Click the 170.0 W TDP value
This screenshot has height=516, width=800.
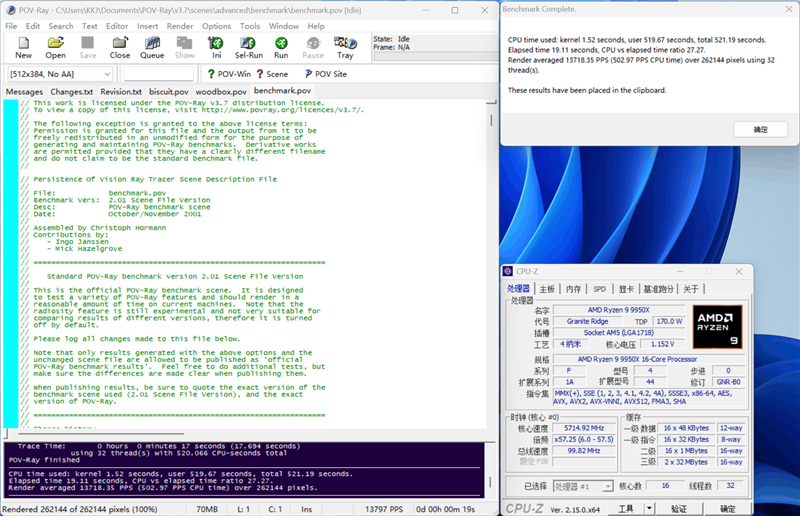pyautogui.click(x=669, y=322)
